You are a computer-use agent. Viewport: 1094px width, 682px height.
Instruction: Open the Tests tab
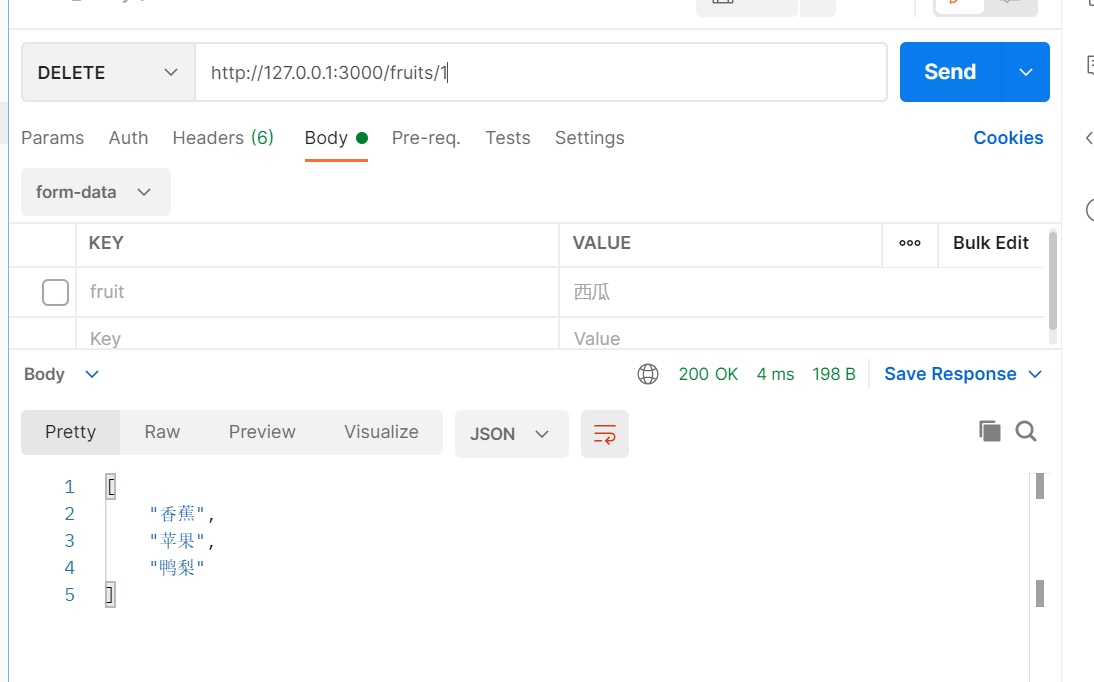coord(508,138)
